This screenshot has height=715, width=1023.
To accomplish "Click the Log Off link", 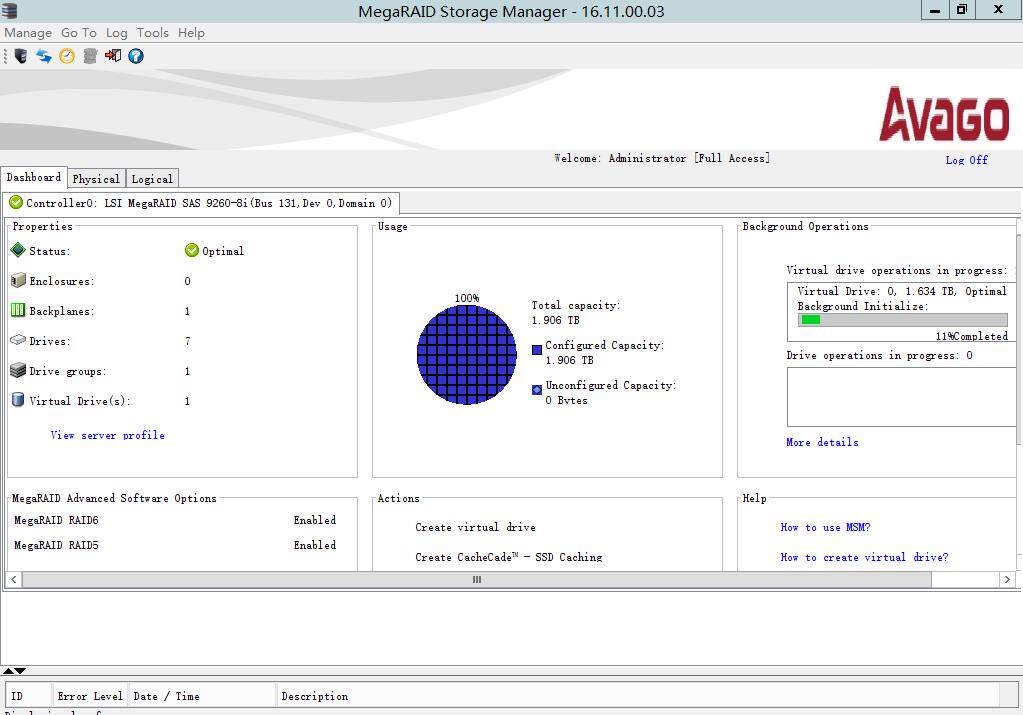I will [x=967, y=160].
